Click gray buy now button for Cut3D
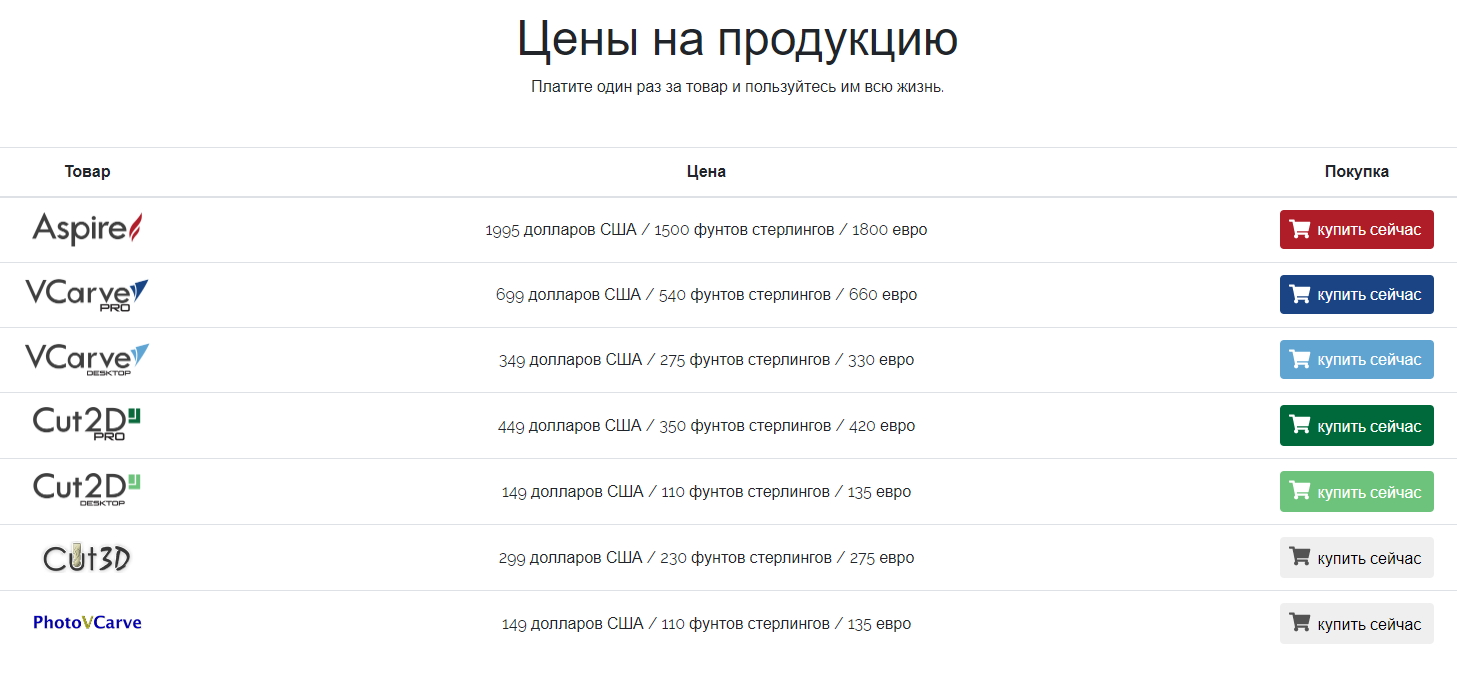 [1356, 558]
